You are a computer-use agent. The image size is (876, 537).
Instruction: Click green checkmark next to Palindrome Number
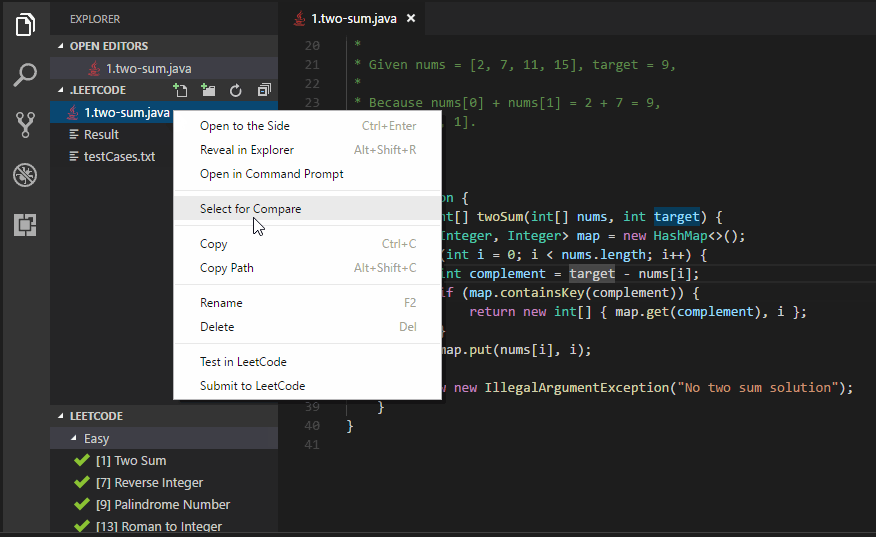click(82, 504)
